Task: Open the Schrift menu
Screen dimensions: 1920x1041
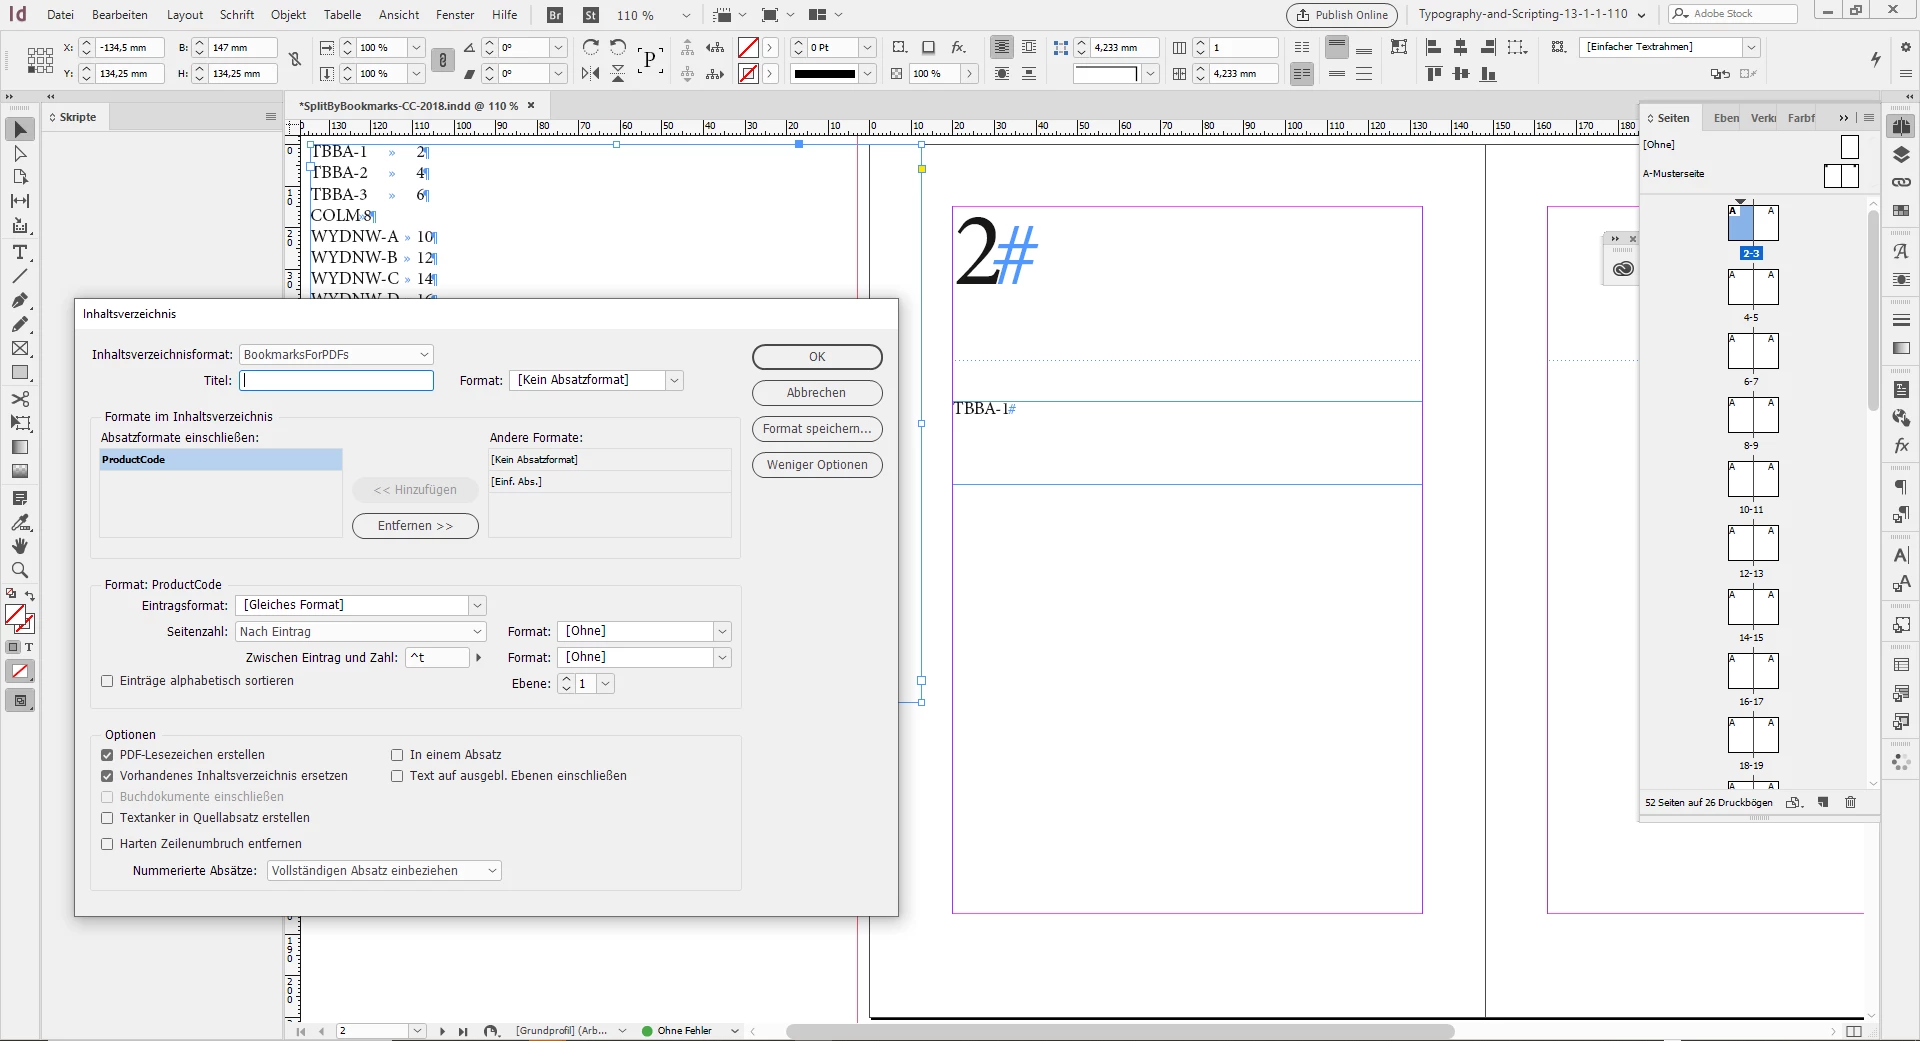Action: pyautogui.click(x=237, y=15)
